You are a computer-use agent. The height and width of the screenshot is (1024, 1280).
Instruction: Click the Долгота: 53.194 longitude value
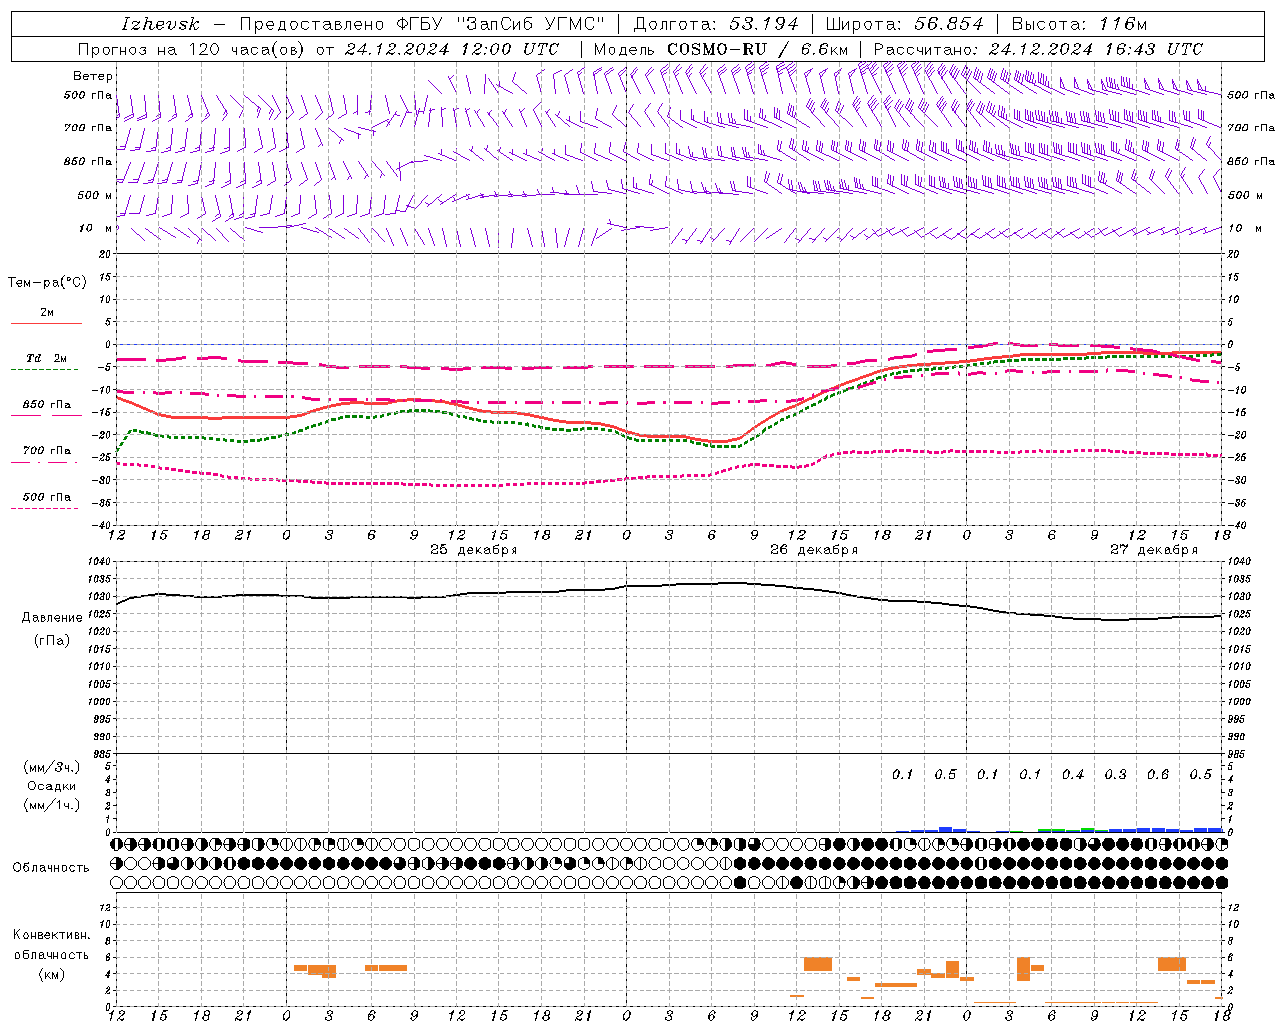(x=716, y=24)
